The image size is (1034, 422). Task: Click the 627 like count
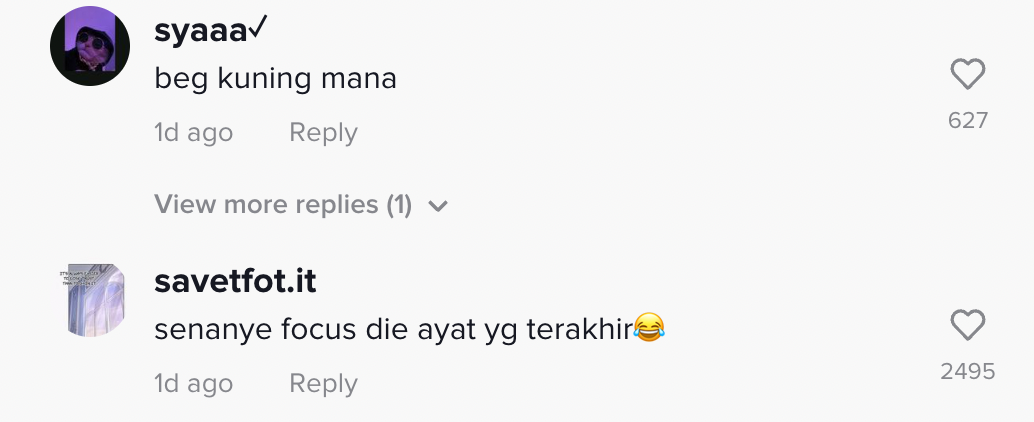pyautogui.click(x=967, y=121)
